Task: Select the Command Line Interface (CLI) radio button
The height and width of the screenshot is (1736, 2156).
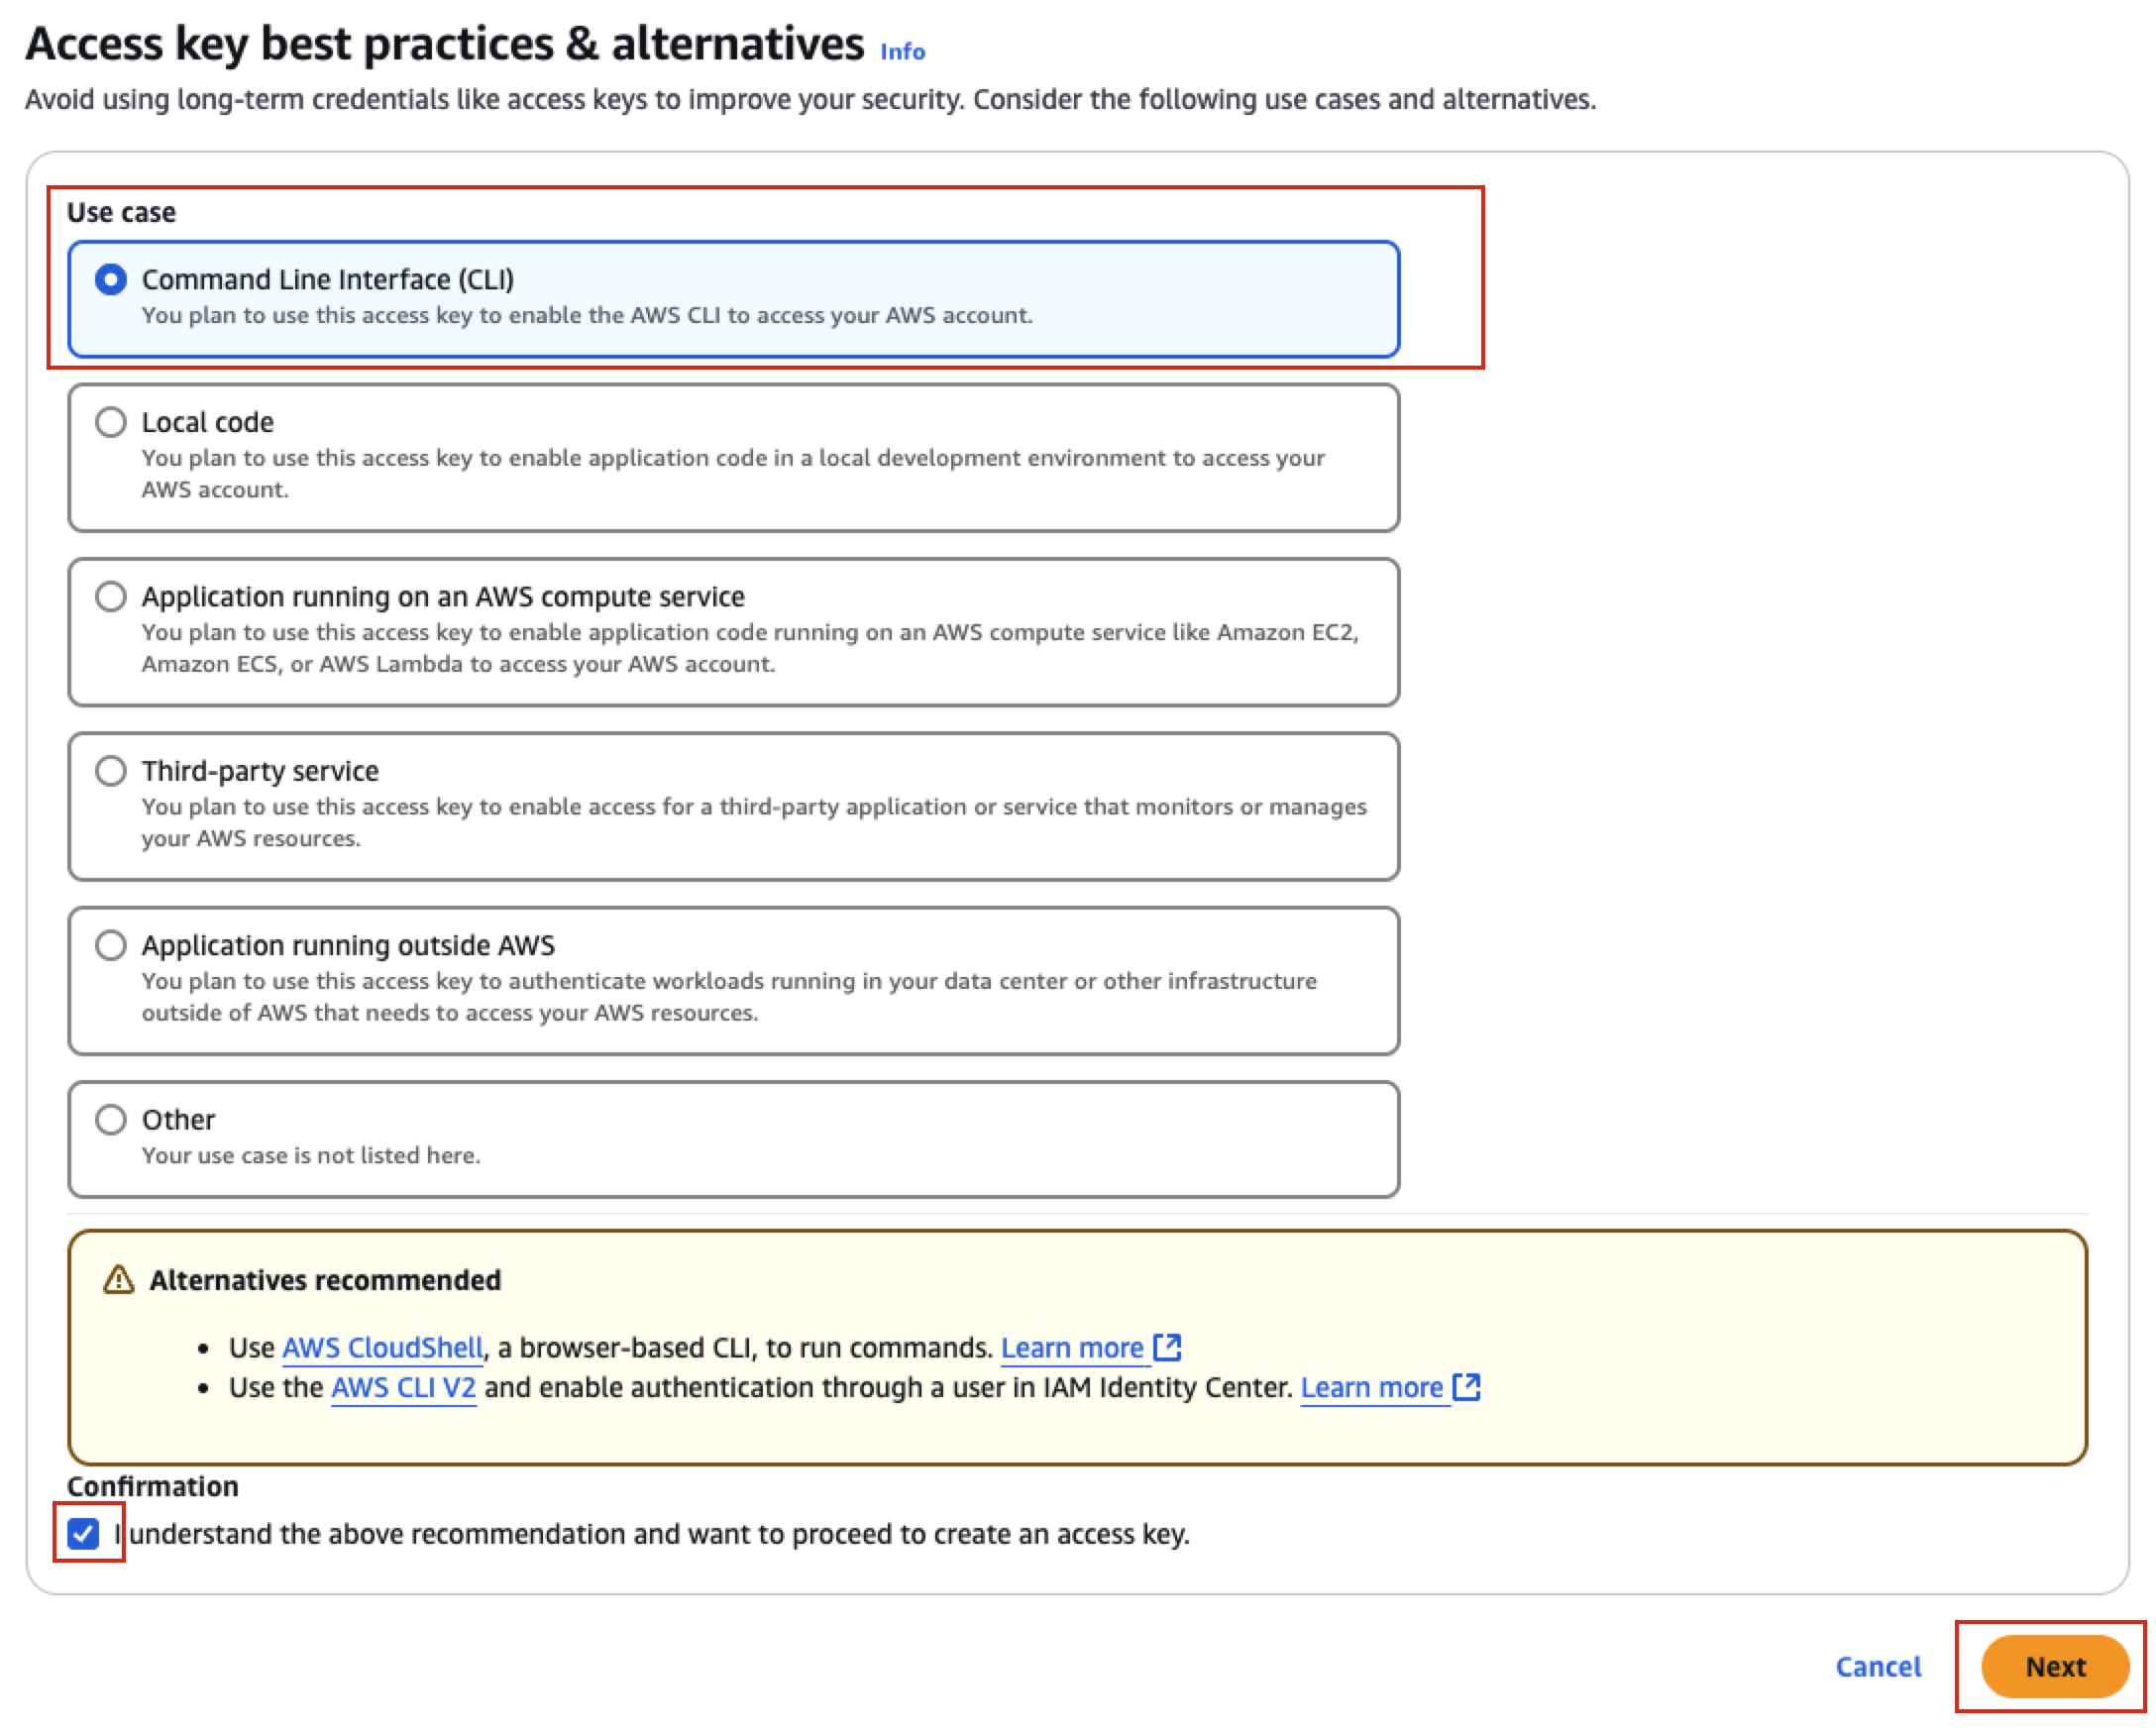Action: (111, 280)
